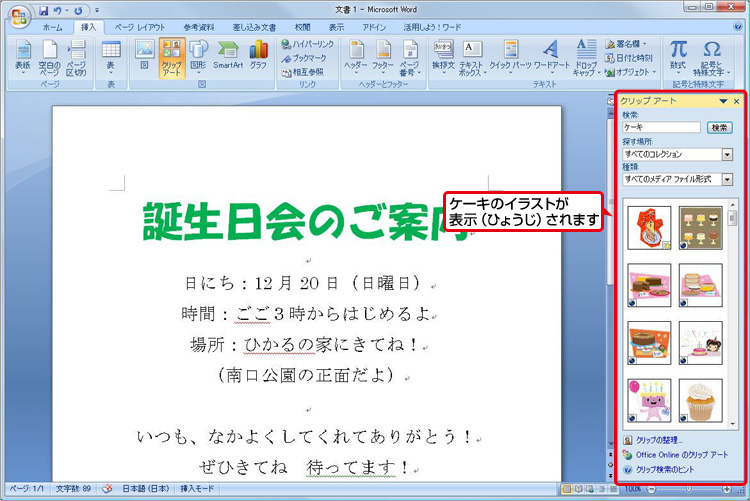
Task: Select the white frosted cupcake thumbnail
Action: point(700,401)
